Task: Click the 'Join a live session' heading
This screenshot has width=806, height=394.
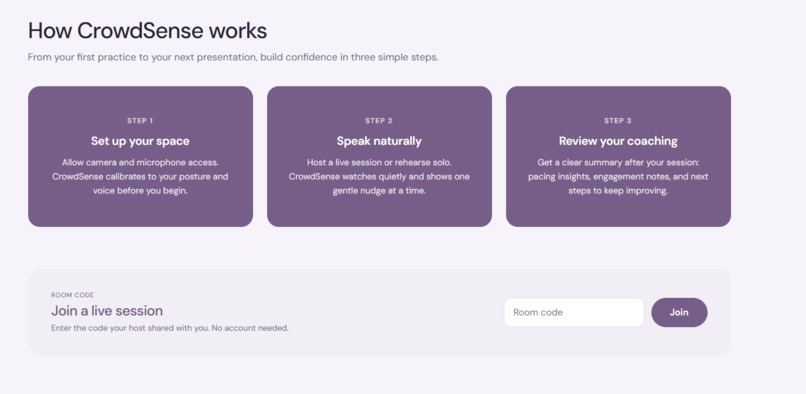Action: click(x=107, y=311)
